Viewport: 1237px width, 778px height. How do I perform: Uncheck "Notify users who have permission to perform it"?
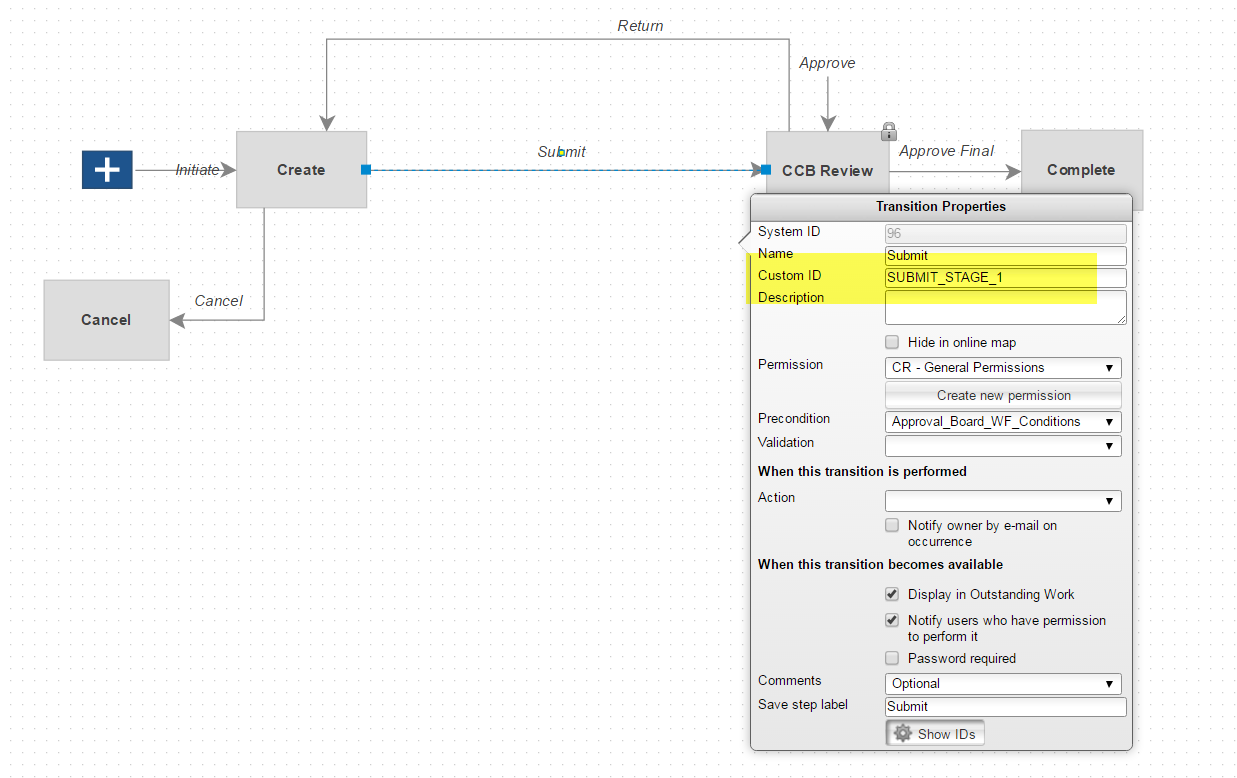tap(891, 620)
